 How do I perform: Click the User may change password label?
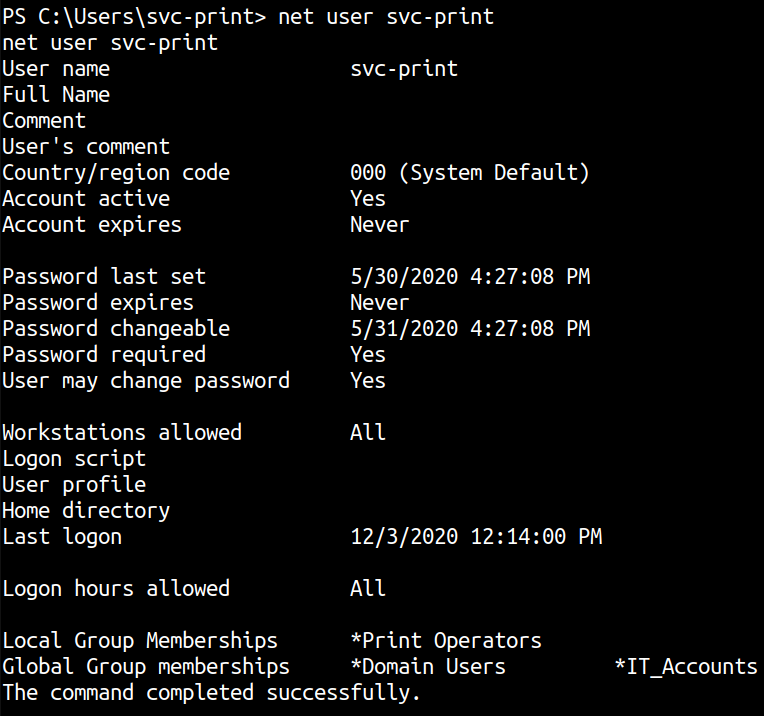pos(146,381)
